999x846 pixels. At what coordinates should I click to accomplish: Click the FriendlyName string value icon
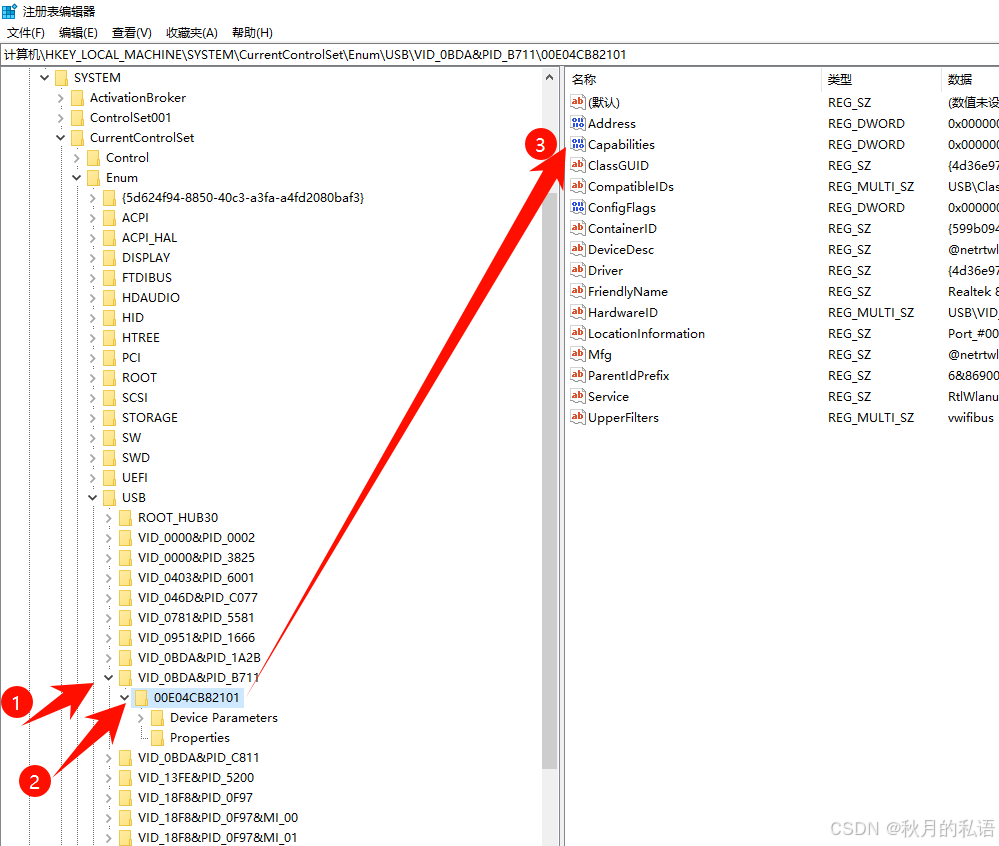click(x=577, y=291)
